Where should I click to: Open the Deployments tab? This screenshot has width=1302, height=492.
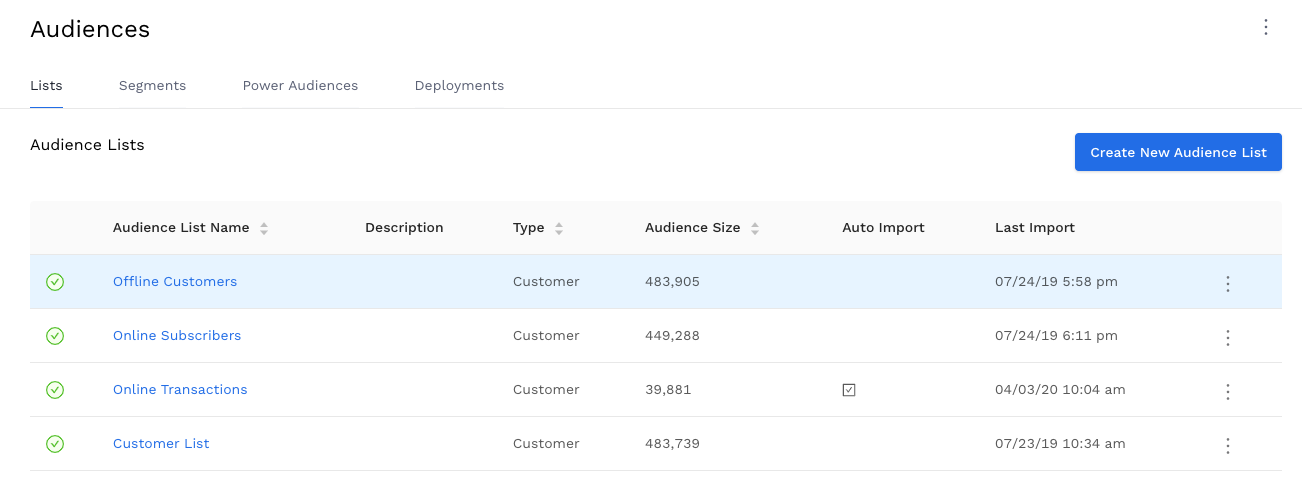point(459,86)
